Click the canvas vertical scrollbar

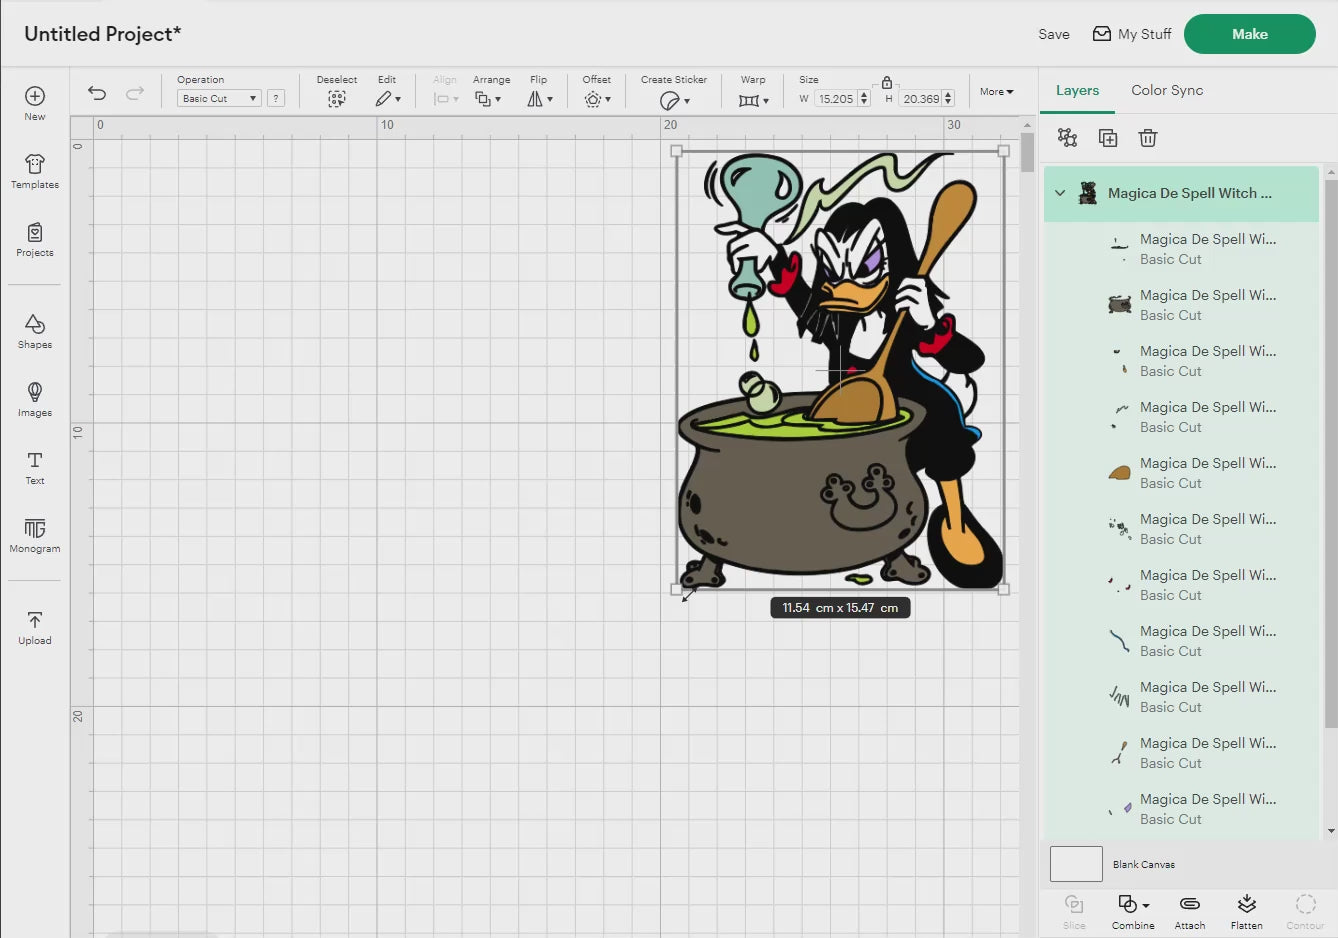click(x=1027, y=153)
